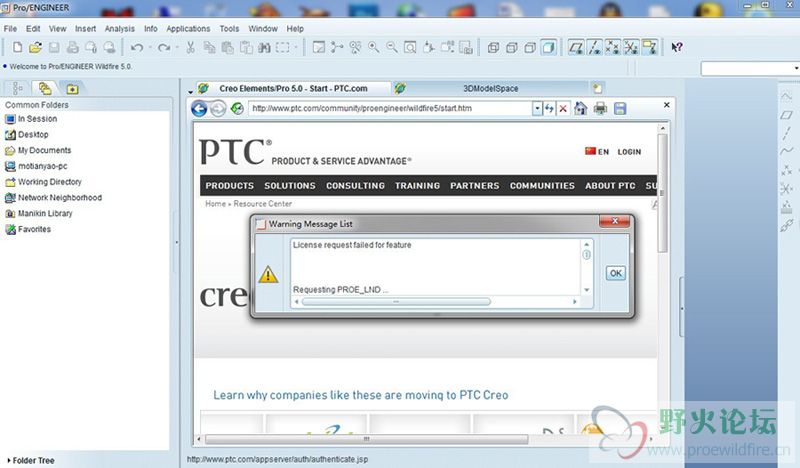Toggle datum axes display
800x468 pixels.
594,47
